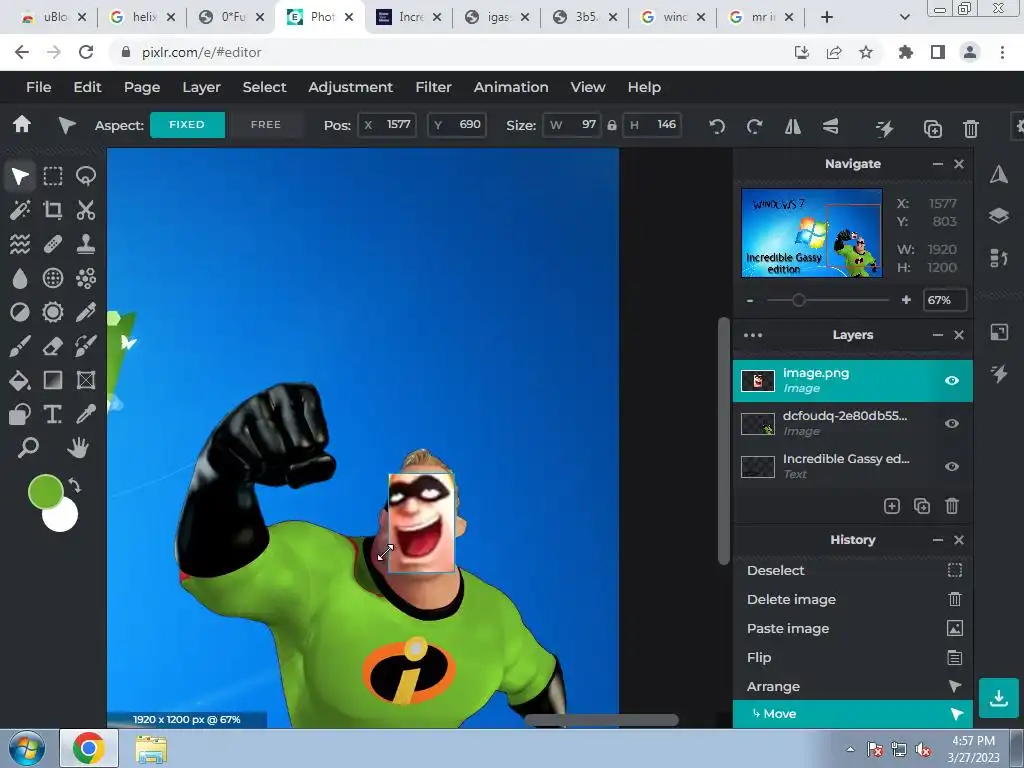Collapse the Navigate panel
The image size is (1024, 768).
coord(938,164)
